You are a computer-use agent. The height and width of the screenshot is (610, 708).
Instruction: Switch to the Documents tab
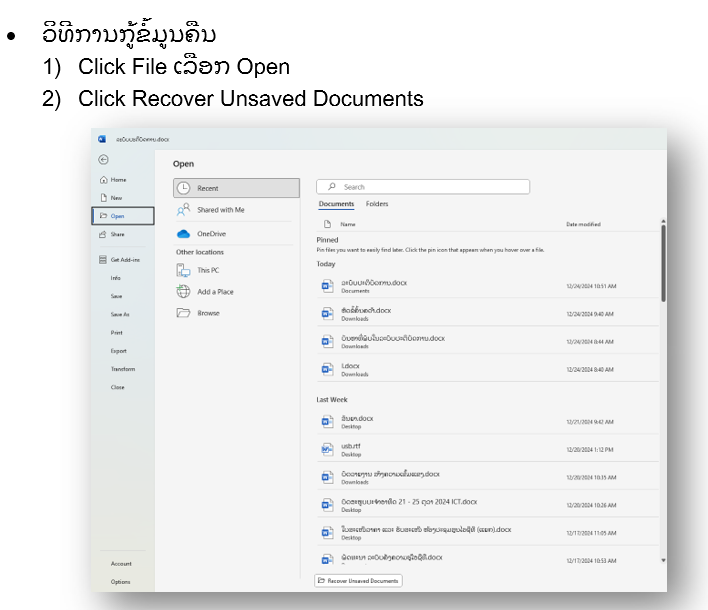pyautogui.click(x=336, y=204)
